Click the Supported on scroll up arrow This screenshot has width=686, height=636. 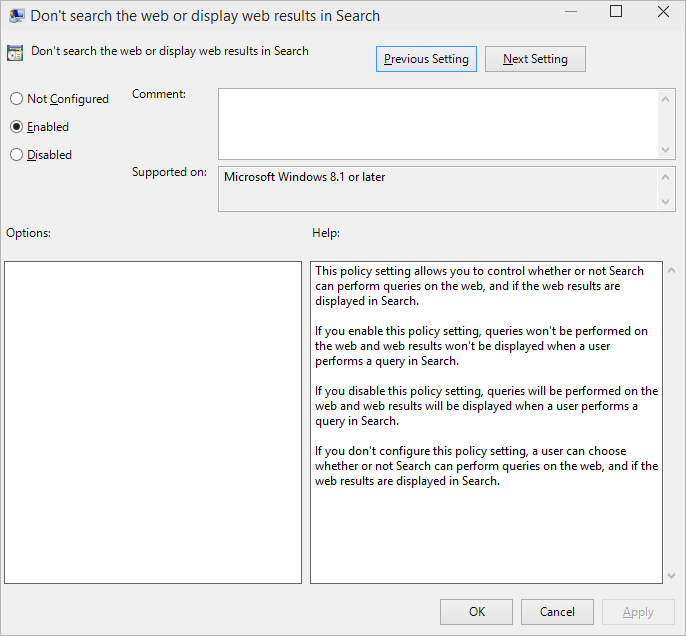pyautogui.click(x=665, y=177)
